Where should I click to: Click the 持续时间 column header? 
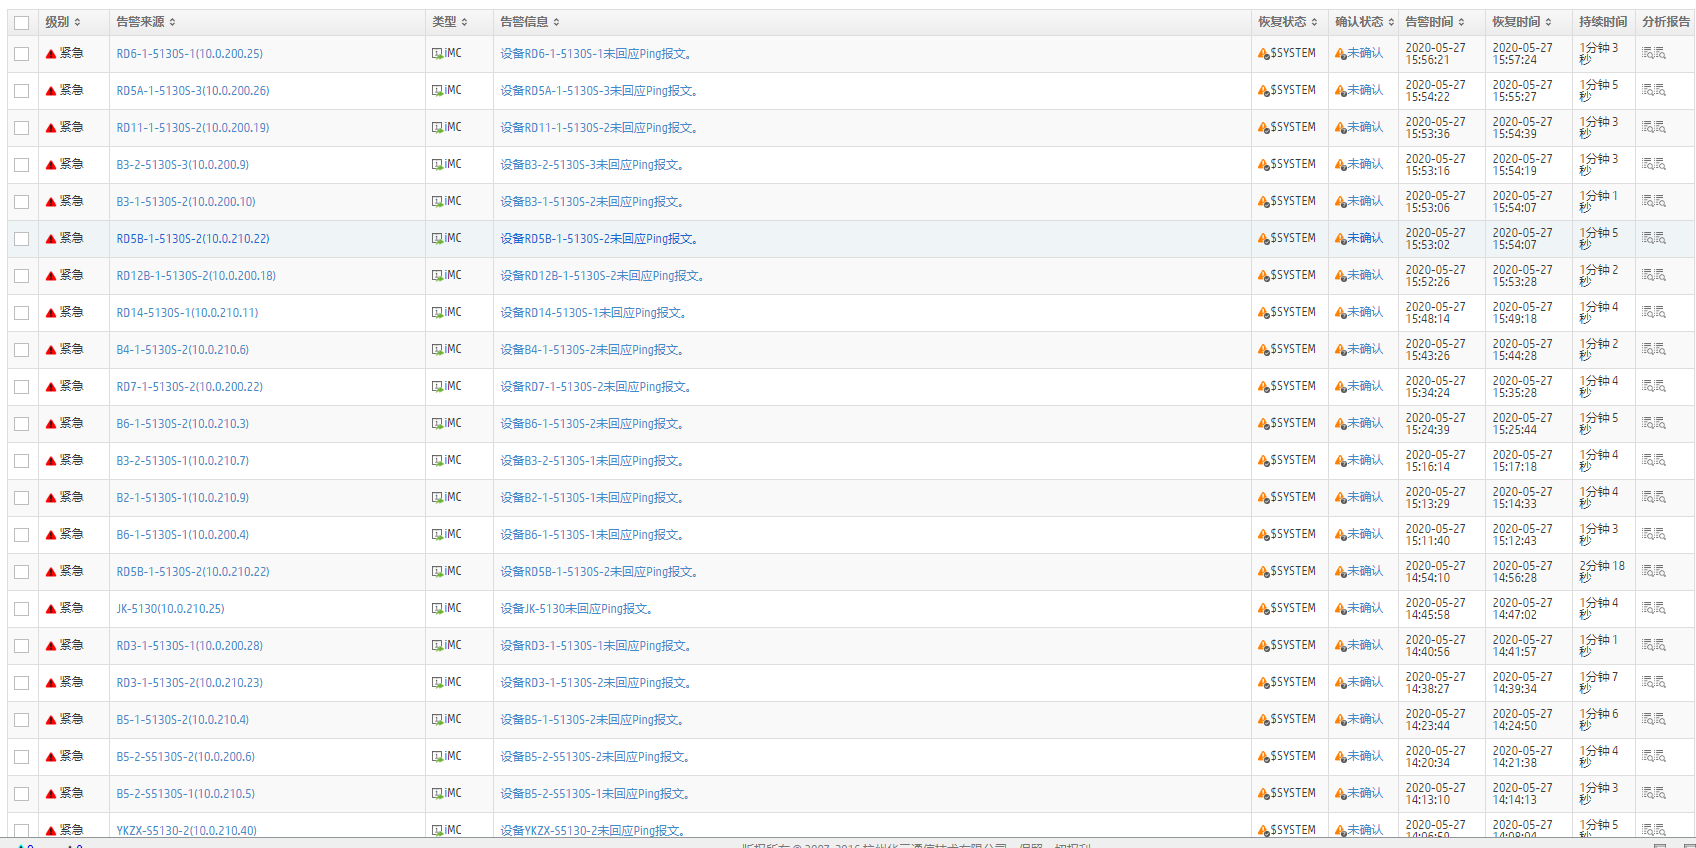pos(1603,22)
